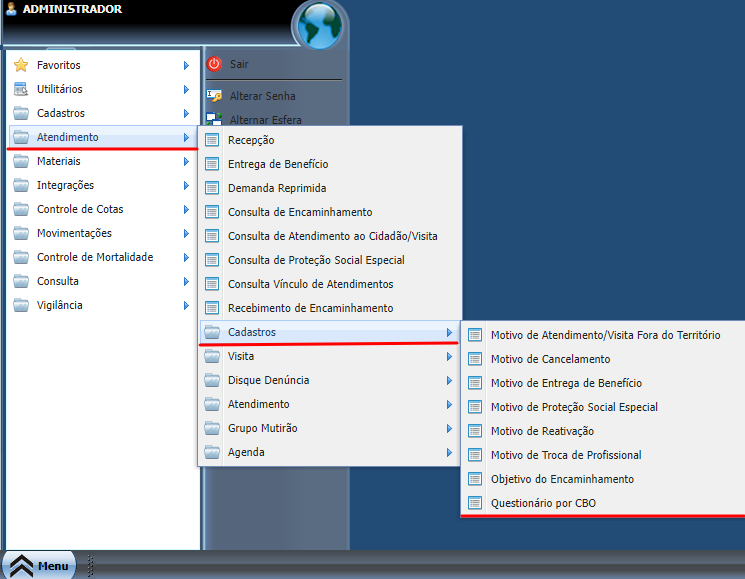Image resolution: width=745 pixels, height=579 pixels.
Task: Expand the Visita submenu arrow
Action: coord(449,356)
